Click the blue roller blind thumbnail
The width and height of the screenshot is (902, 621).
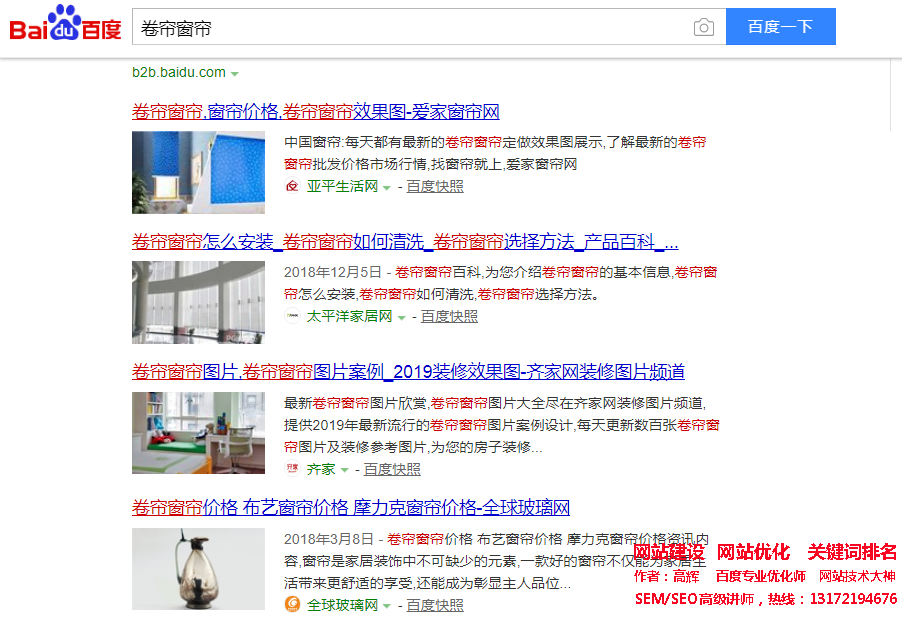[198, 172]
